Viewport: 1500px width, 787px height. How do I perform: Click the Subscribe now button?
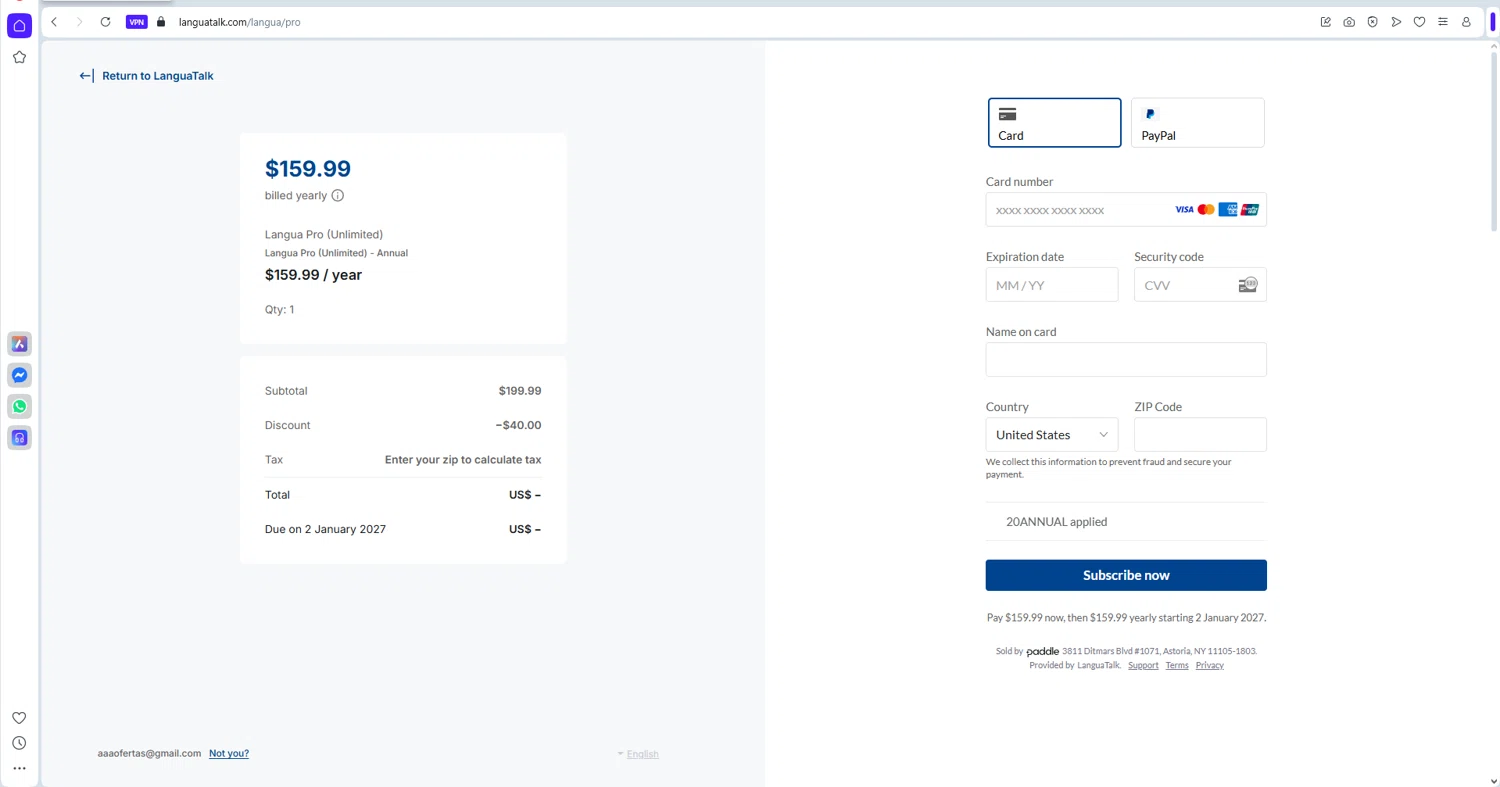(x=1126, y=575)
